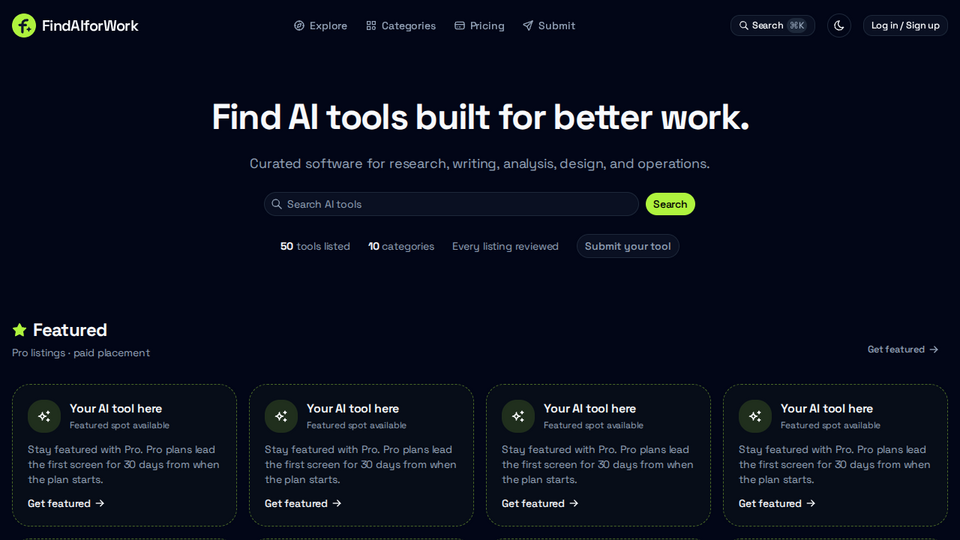
Task: Click the Explore compass icon
Action: pos(299,26)
